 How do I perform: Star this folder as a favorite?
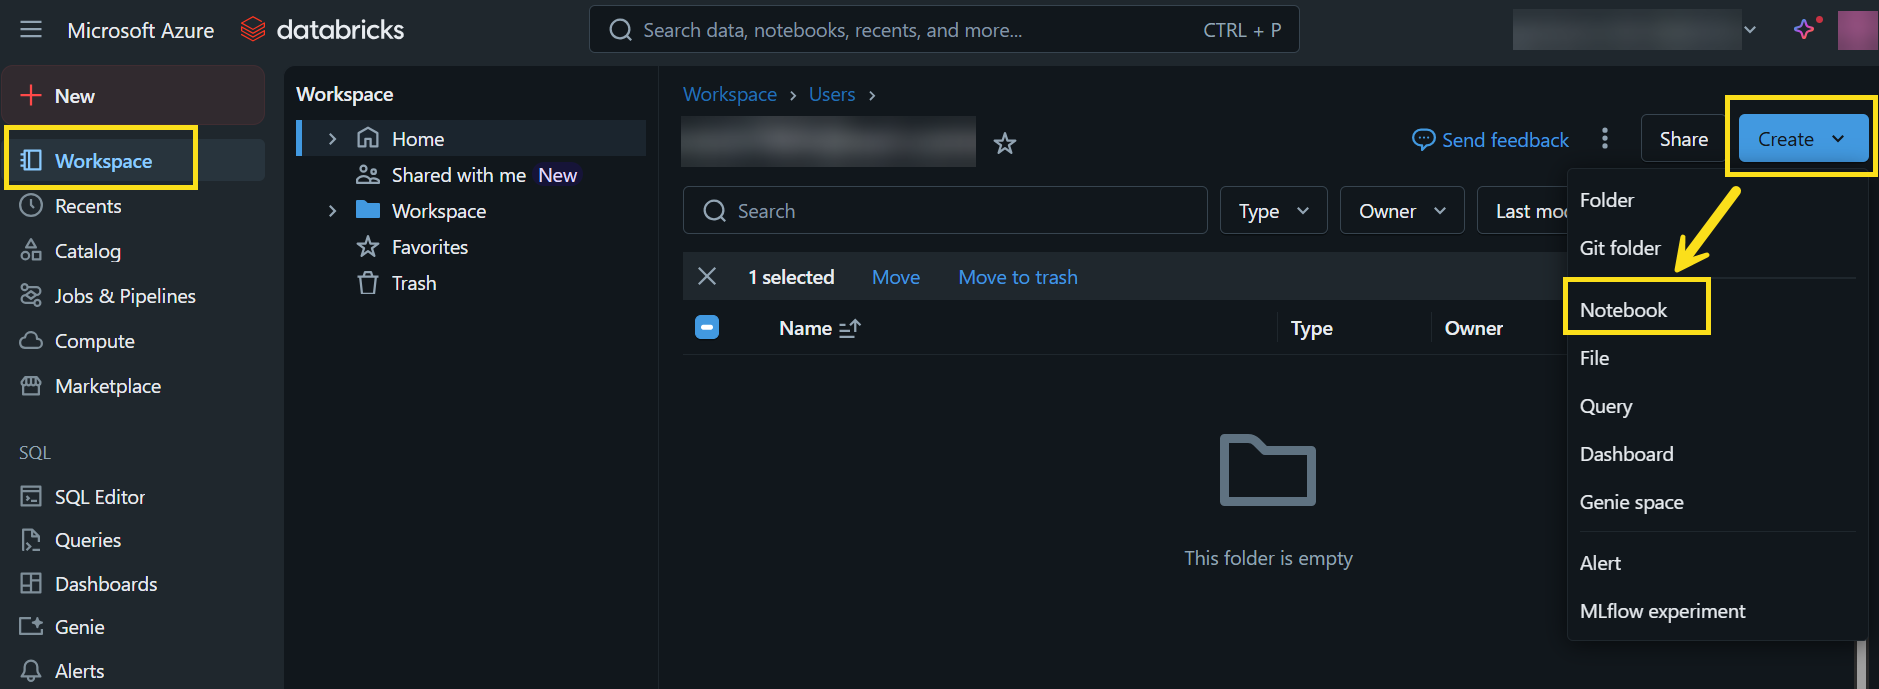coord(1005,144)
